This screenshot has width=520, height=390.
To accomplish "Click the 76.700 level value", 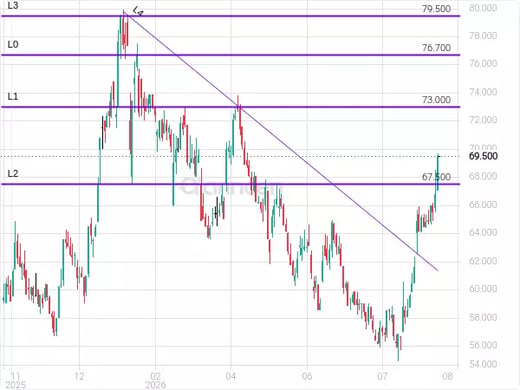I will point(436,48).
